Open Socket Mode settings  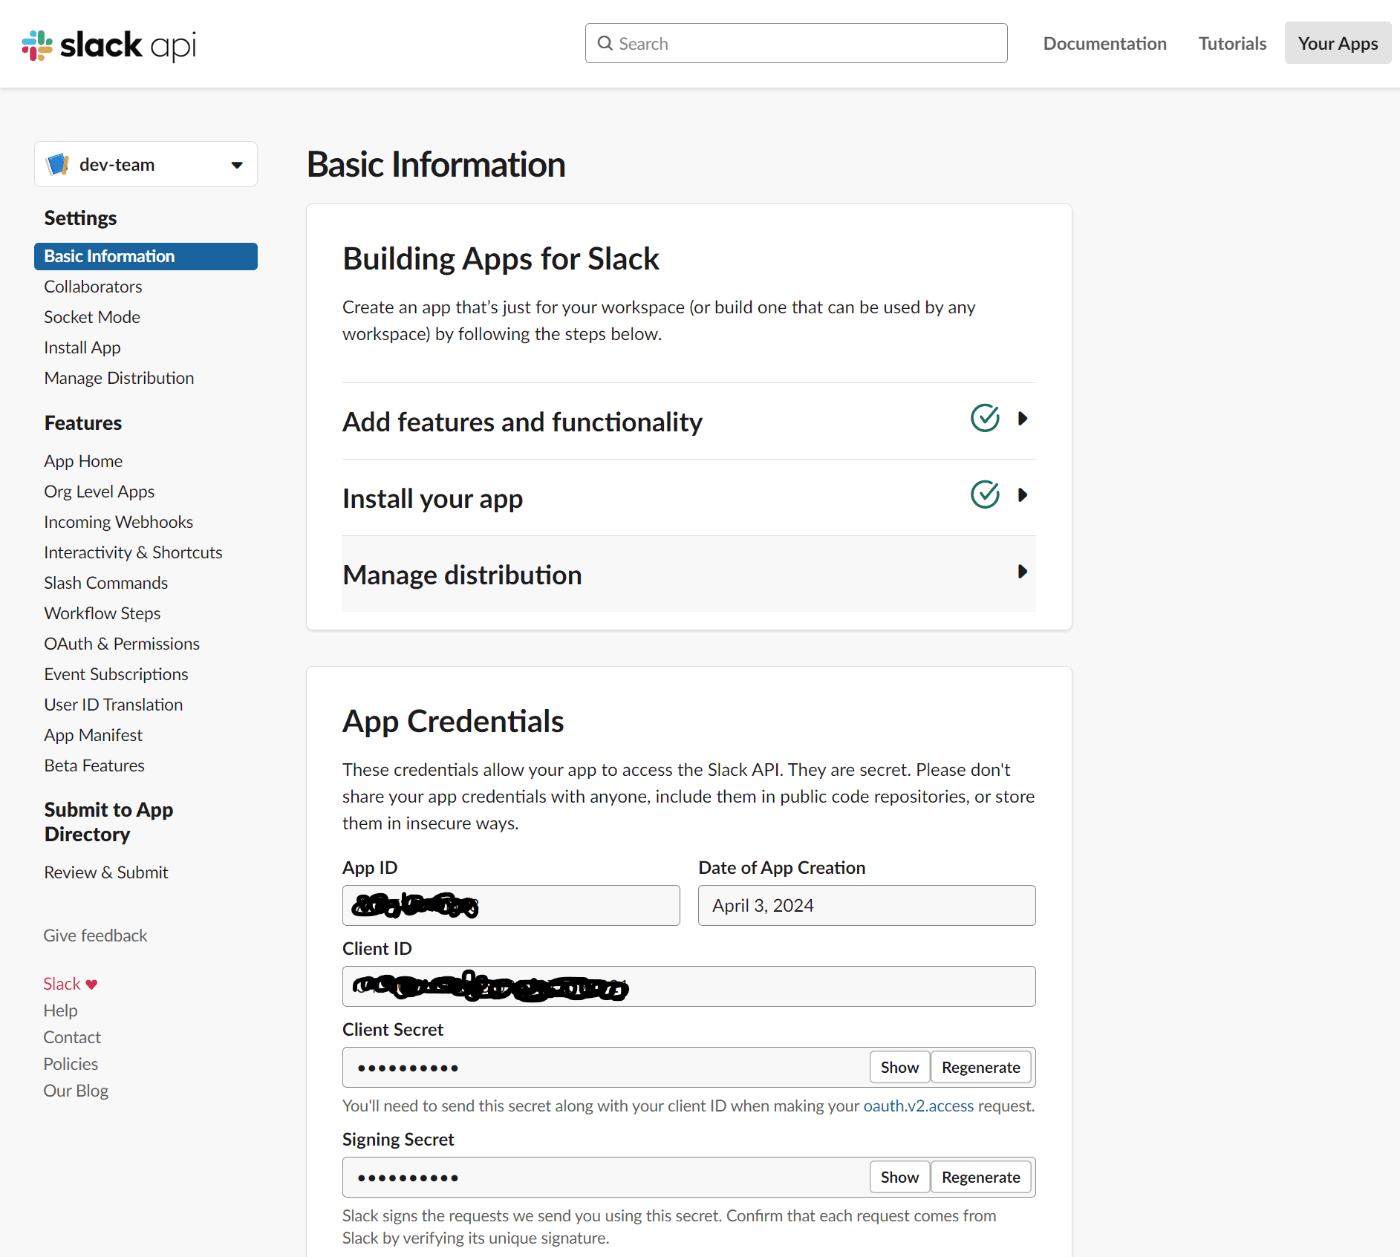point(92,317)
